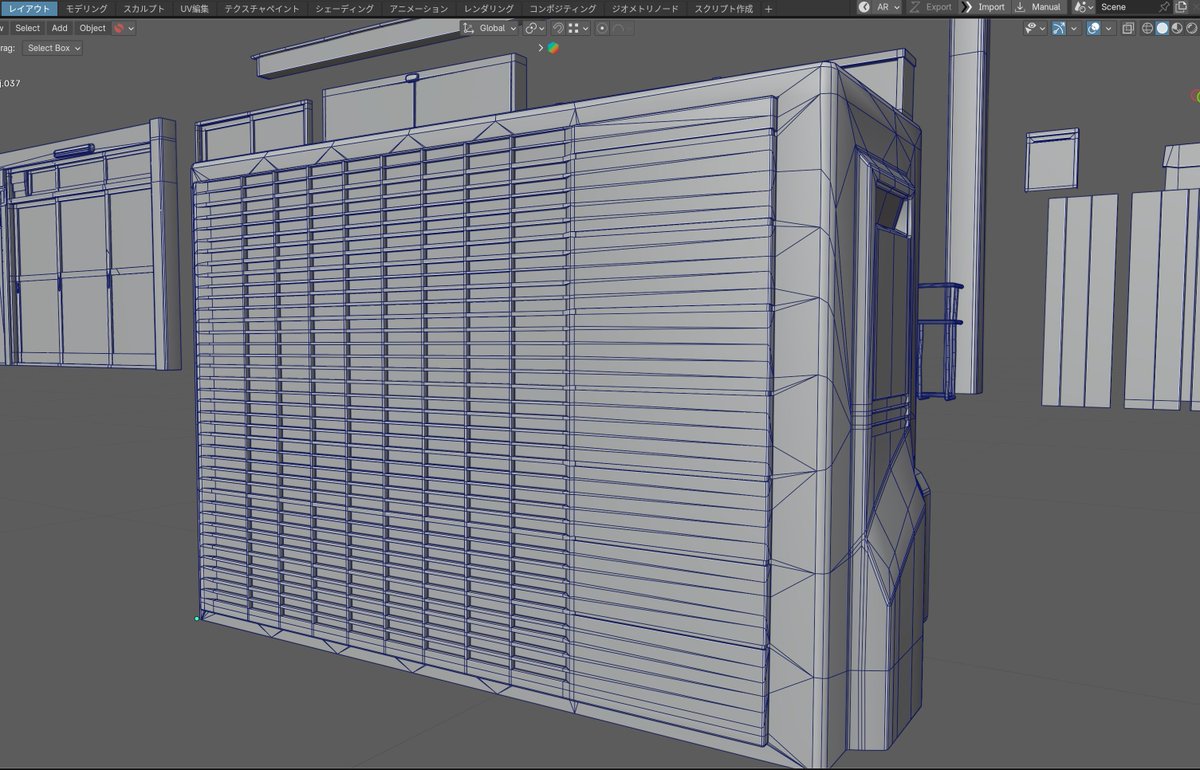Viewport: 1200px width, 770px height.
Task: Select solid viewport shading sphere
Action: (x=1162, y=28)
